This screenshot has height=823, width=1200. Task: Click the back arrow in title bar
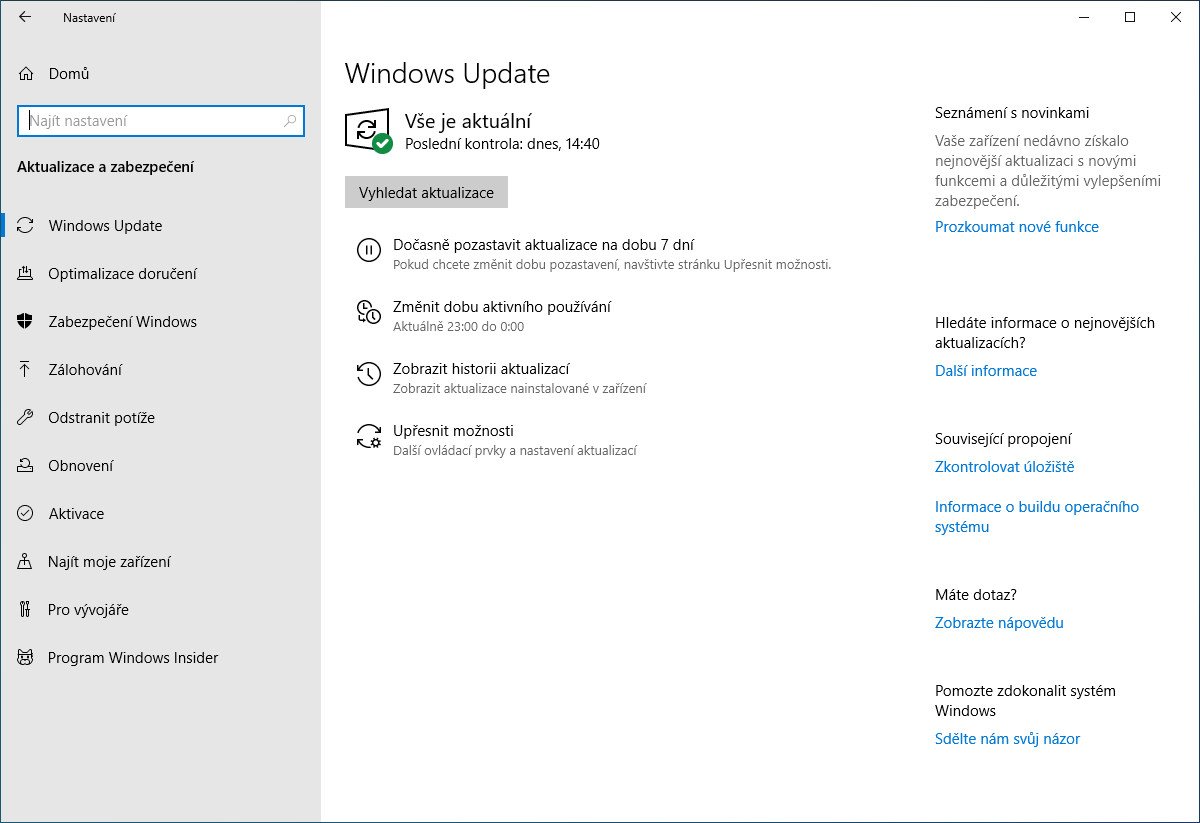pyautogui.click(x=25, y=17)
